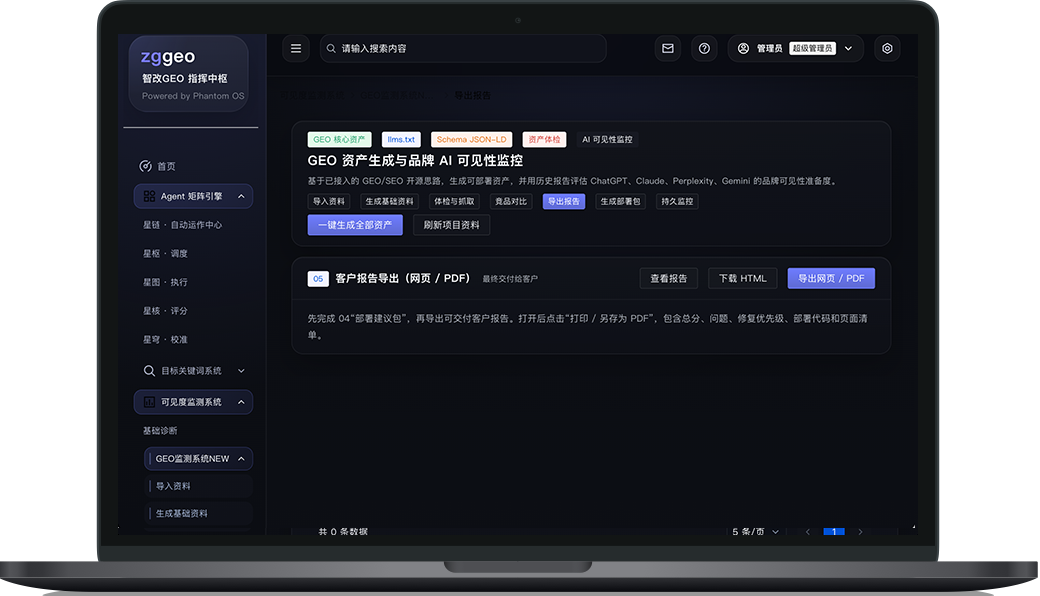Viewport: 1040px width, 596px height.
Task: Click the 首页 home icon
Action: point(145,166)
